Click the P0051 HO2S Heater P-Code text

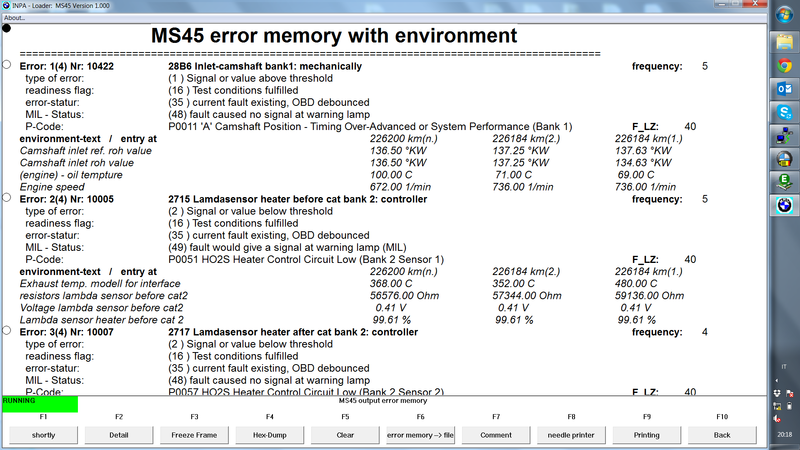click(x=306, y=260)
